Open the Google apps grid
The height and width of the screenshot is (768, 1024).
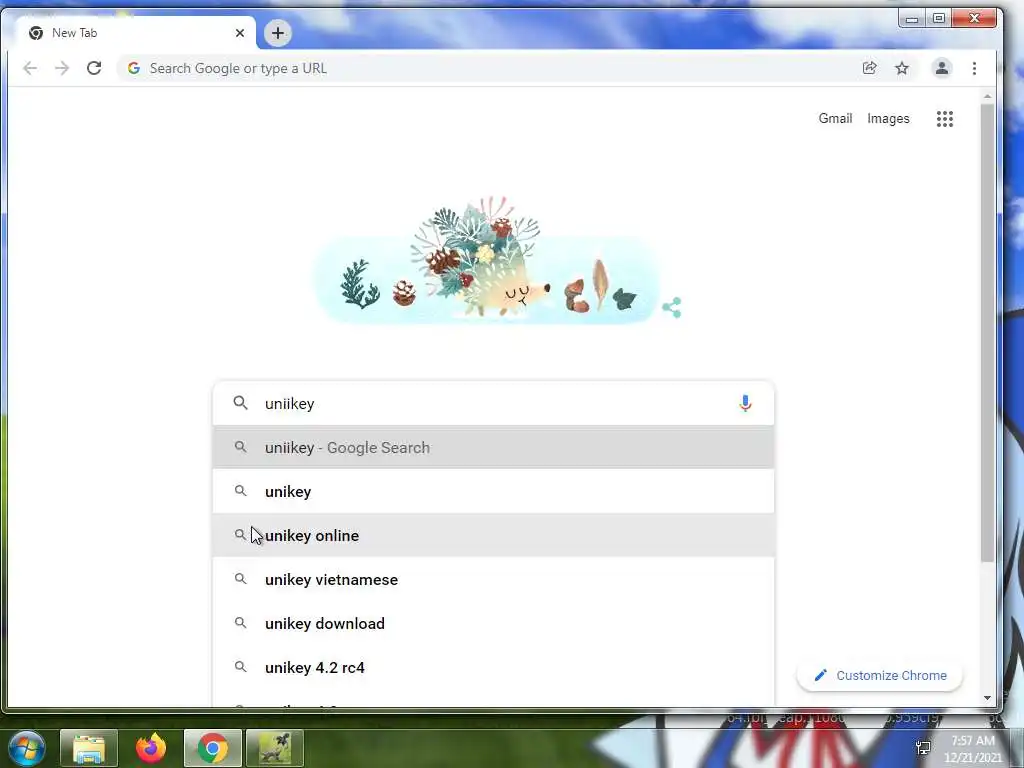[945, 119]
